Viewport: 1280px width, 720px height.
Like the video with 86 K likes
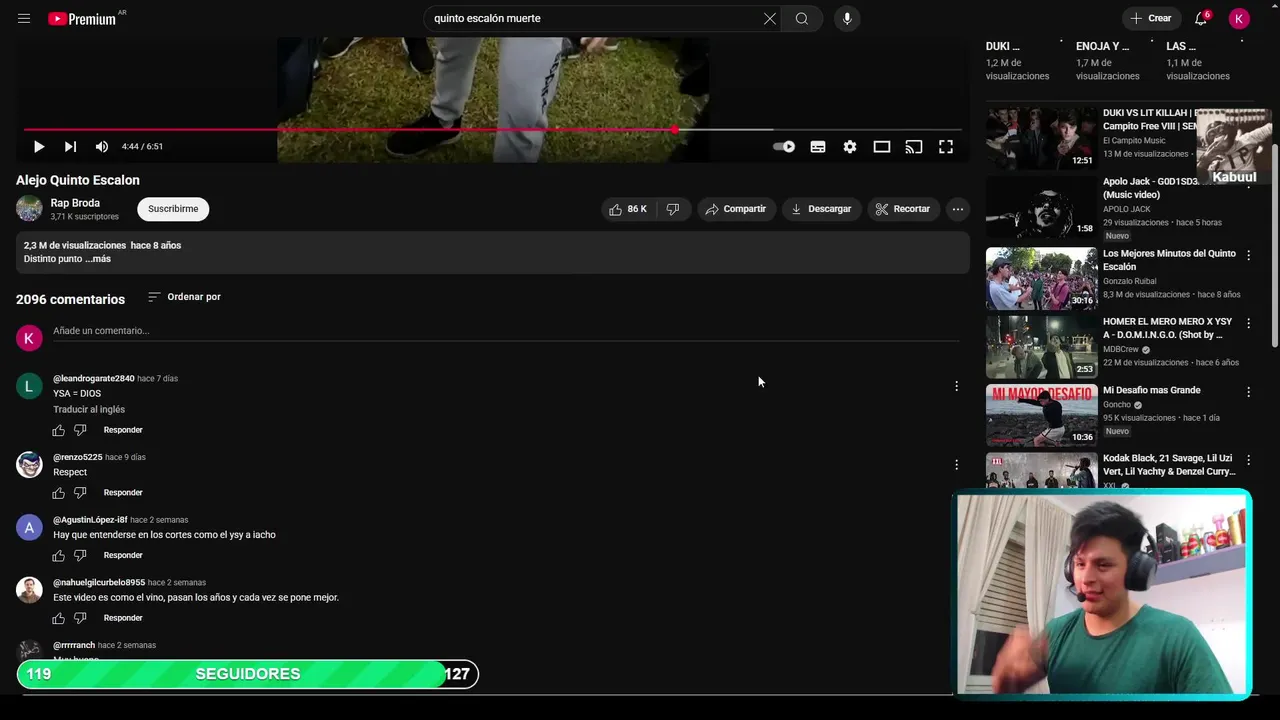[628, 209]
